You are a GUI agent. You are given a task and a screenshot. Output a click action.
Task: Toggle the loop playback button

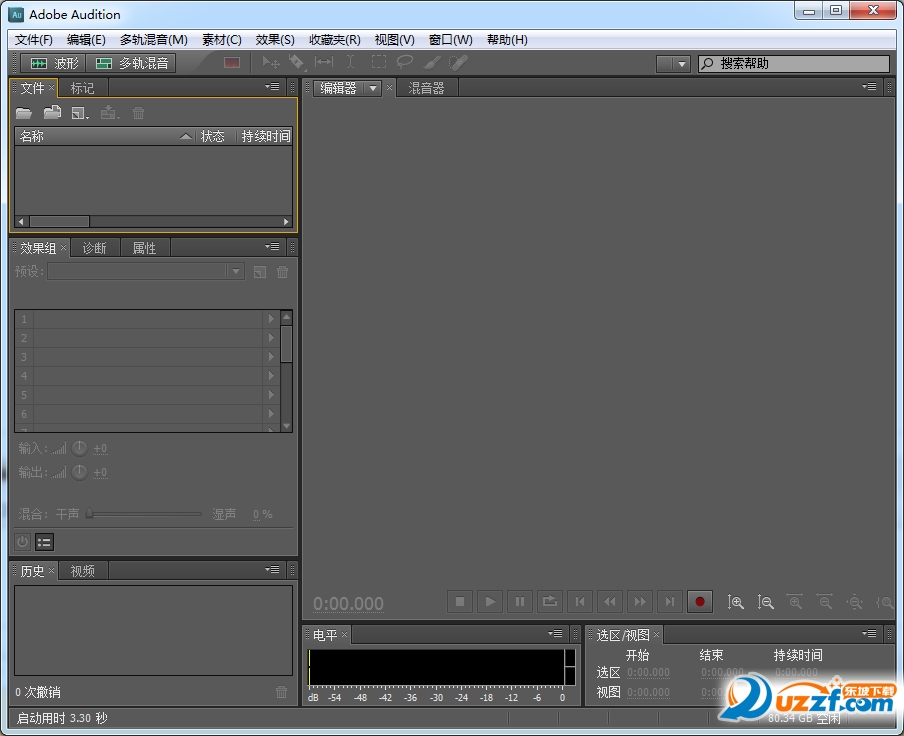point(549,602)
